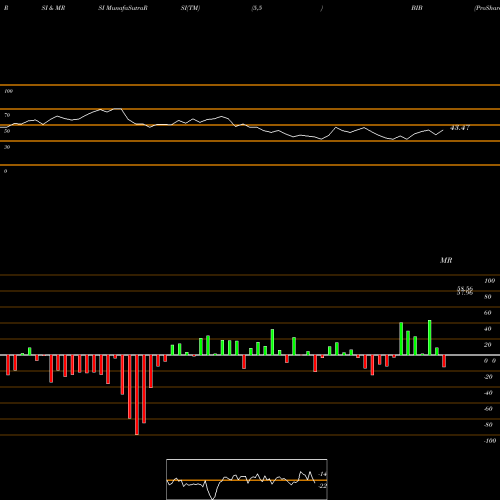Click the RSI axis label '70'
The width and height of the screenshot is (500, 500).
7,115
